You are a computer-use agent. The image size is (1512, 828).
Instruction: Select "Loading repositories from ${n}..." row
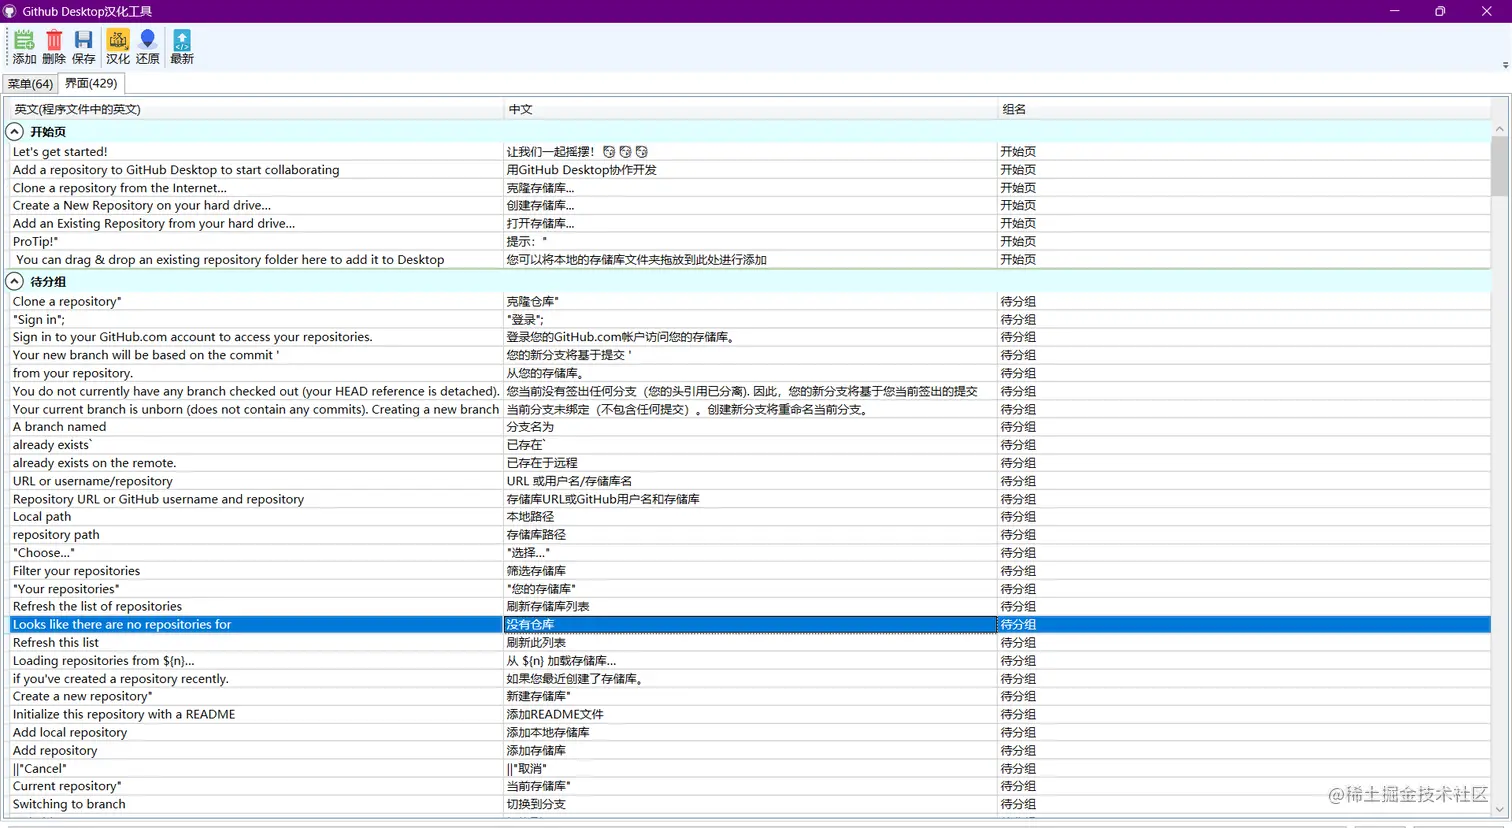[750, 661]
